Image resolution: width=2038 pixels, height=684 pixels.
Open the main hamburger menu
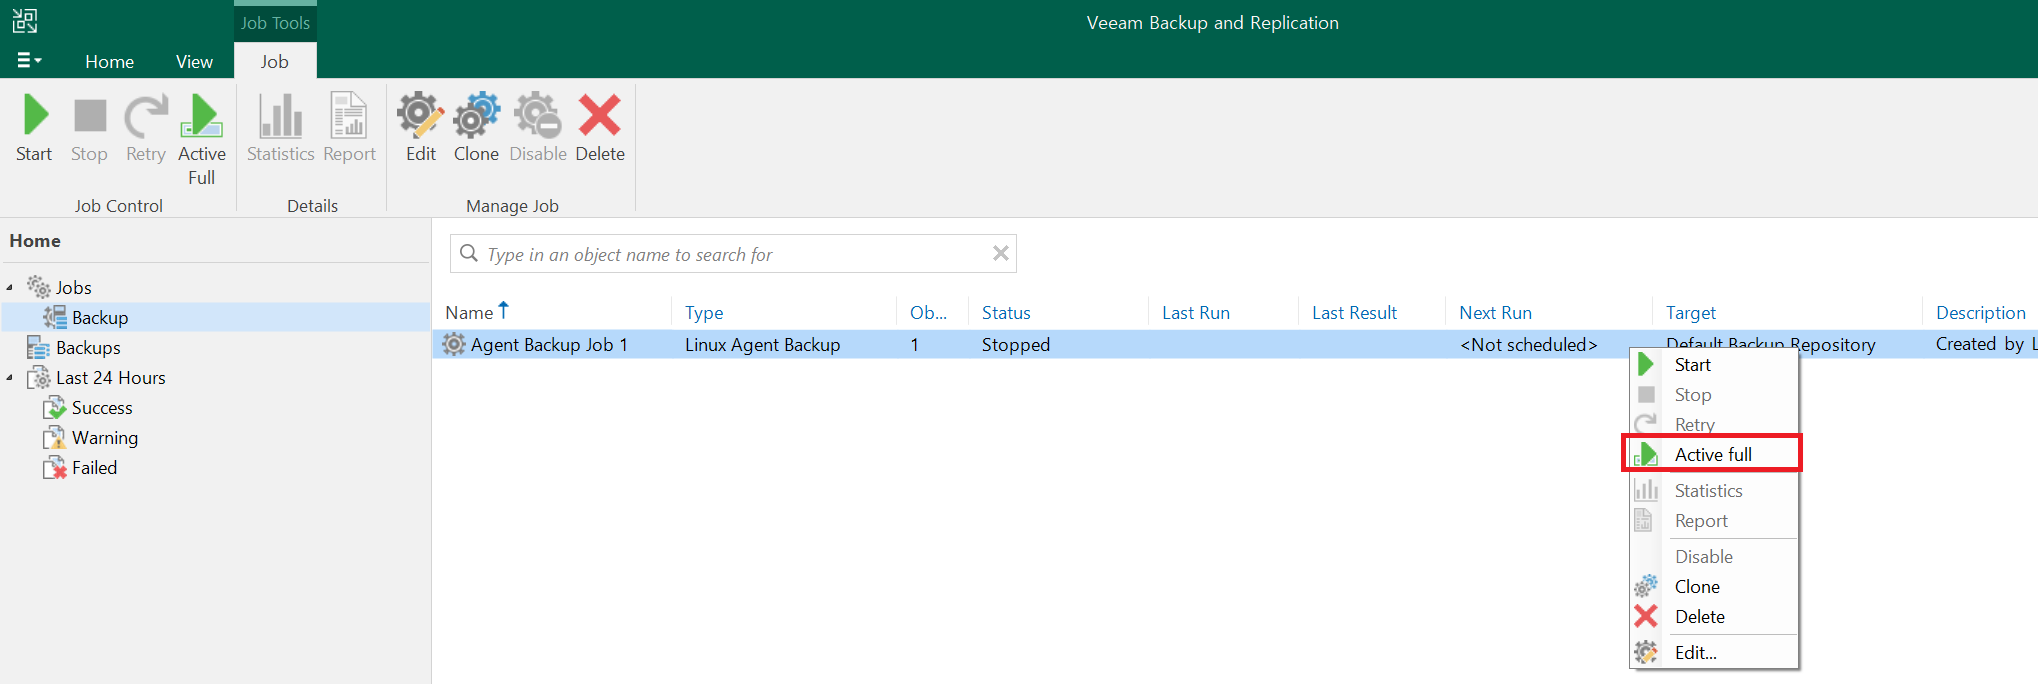tap(29, 61)
